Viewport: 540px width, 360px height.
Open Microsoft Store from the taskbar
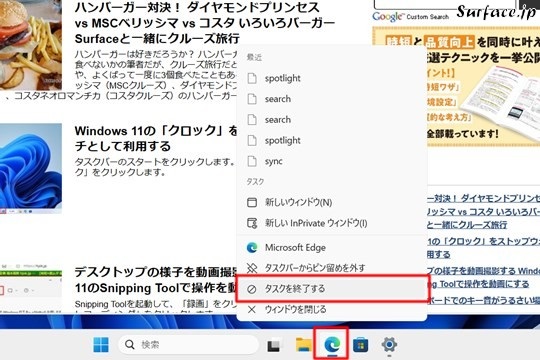point(361,344)
